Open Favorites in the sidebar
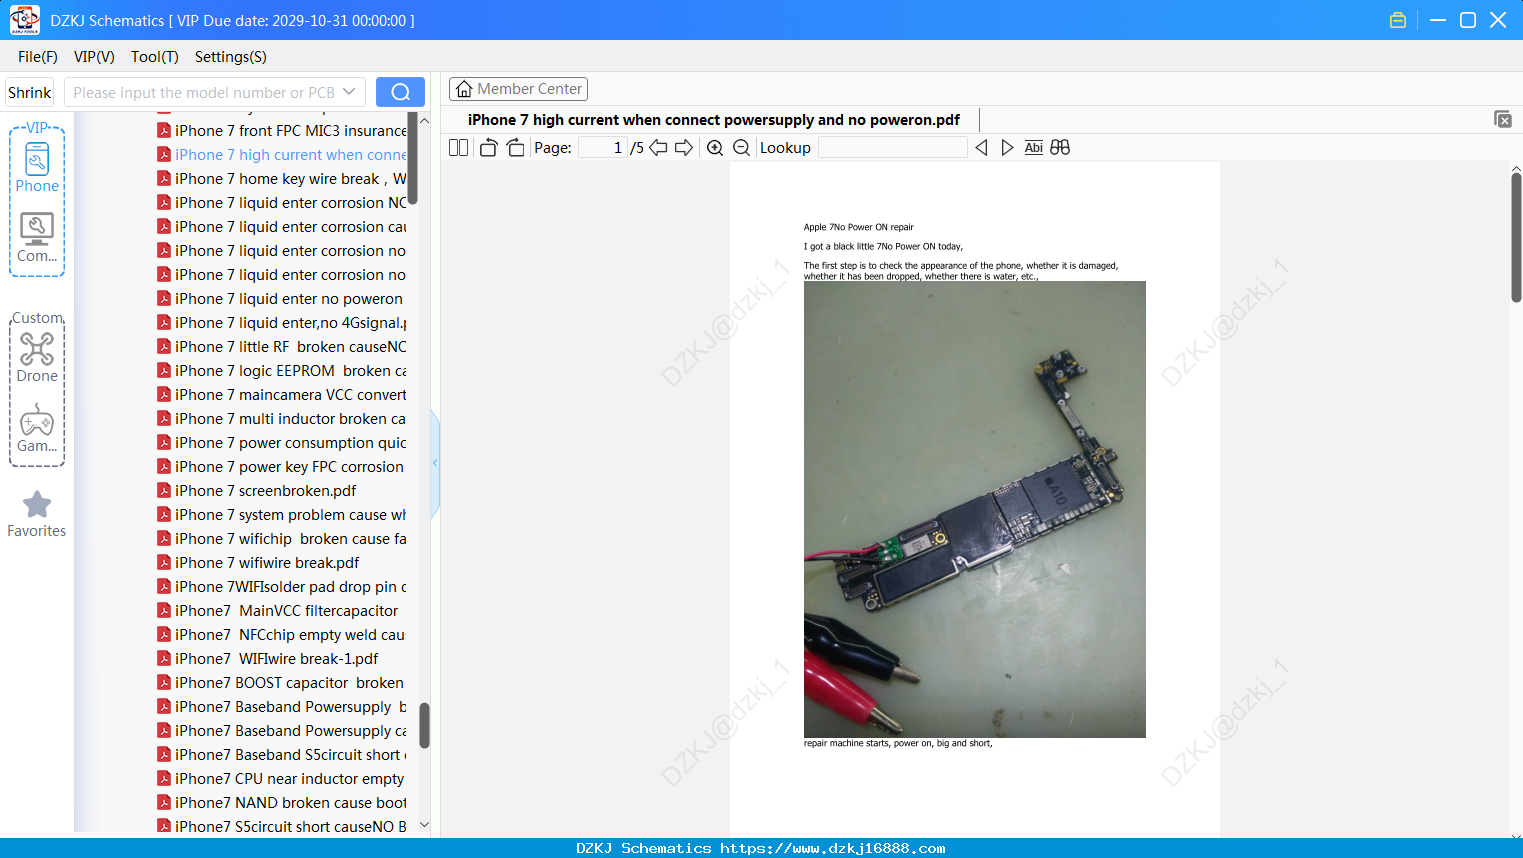The height and width of the screenshot is (858, 1523). tap(37, 515)
